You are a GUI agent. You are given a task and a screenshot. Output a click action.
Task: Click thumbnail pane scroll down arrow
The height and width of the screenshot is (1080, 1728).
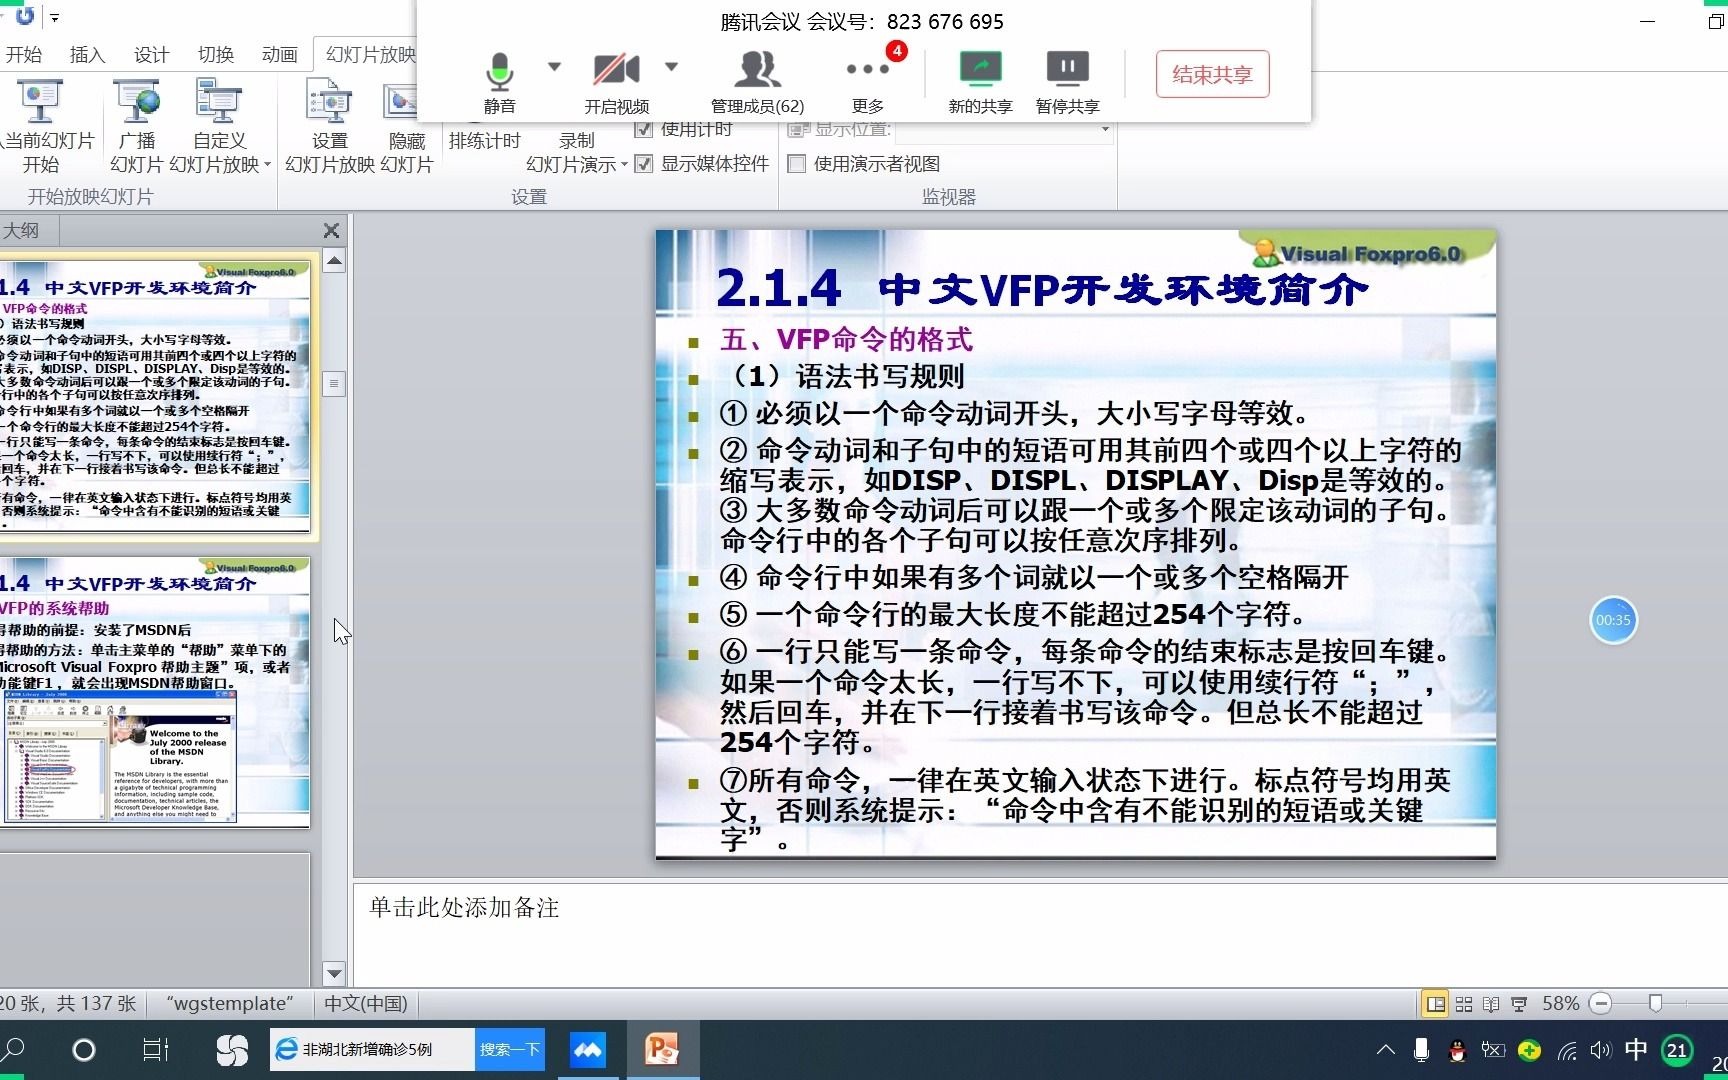coord(334,973)
